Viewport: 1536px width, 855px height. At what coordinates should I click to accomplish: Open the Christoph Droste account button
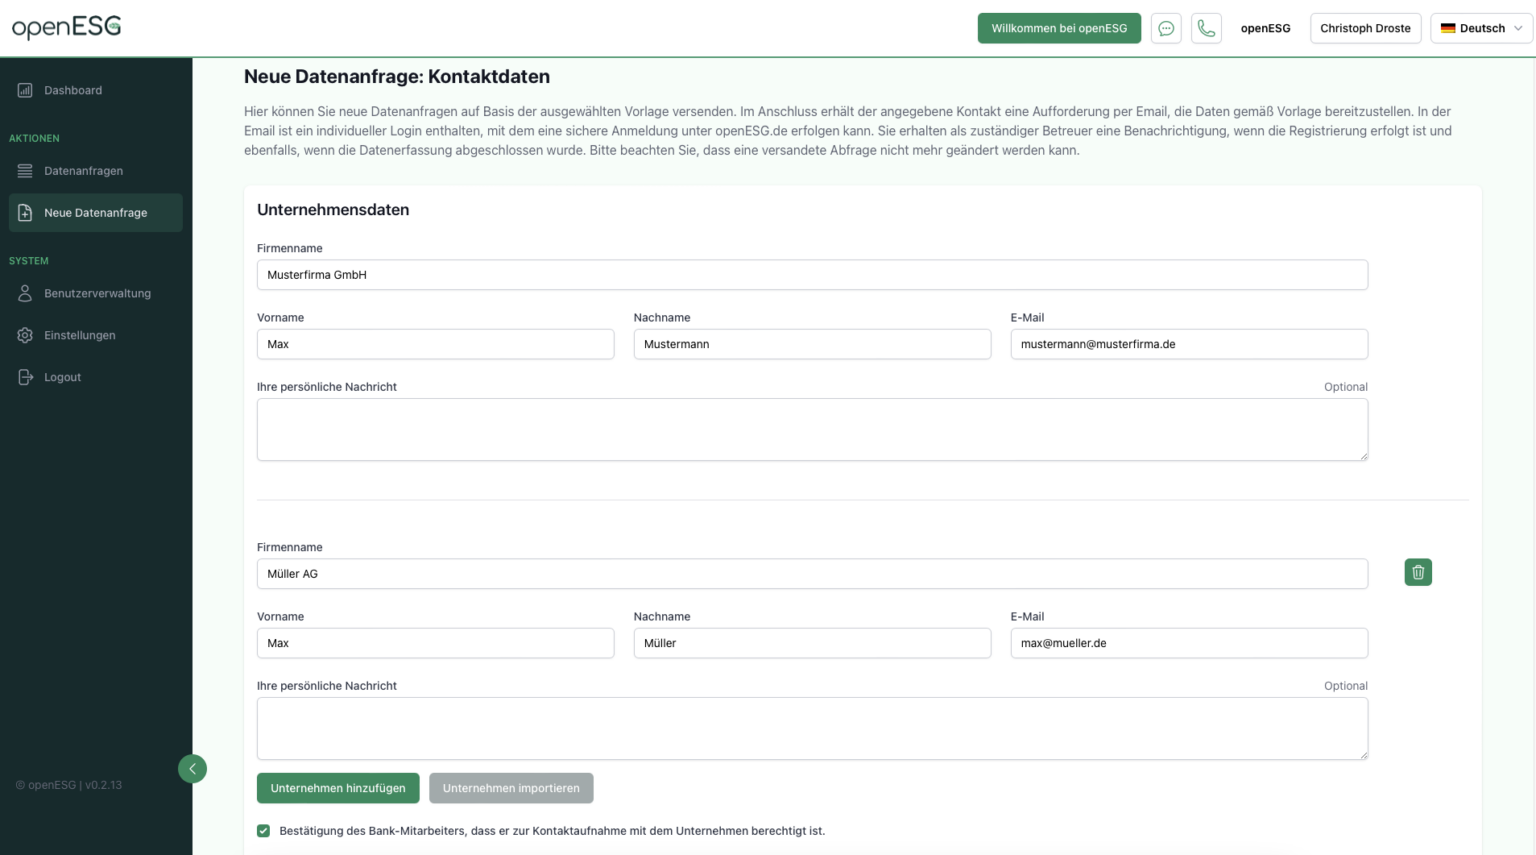(1365, 28)
